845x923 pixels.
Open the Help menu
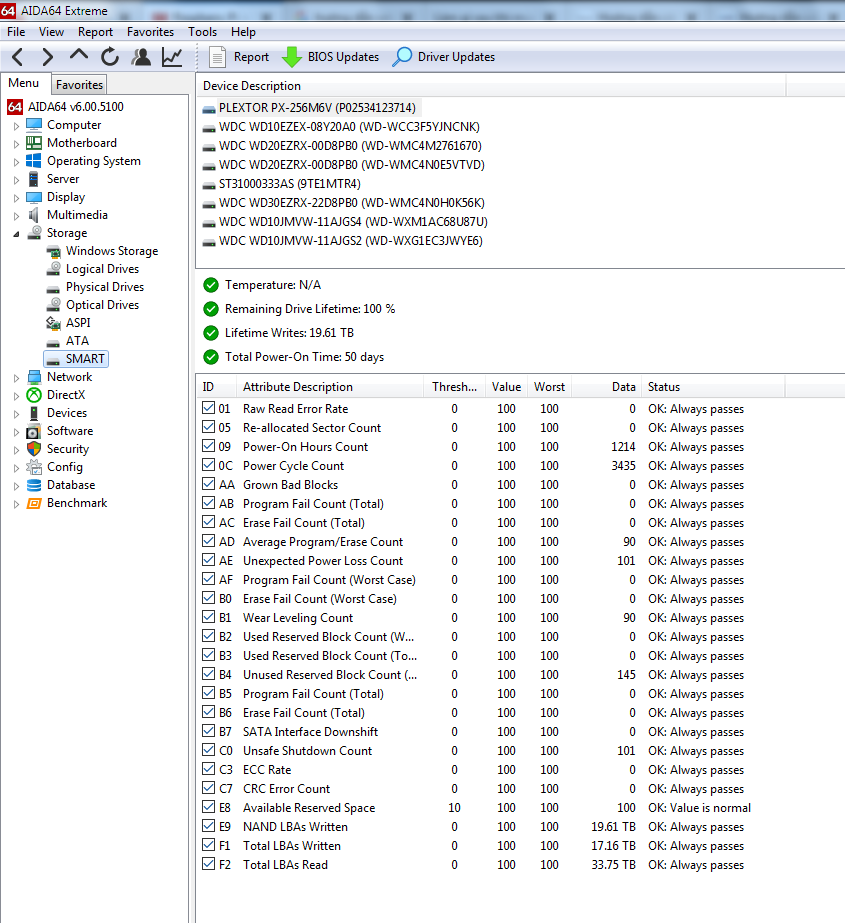tap(243, 32)
